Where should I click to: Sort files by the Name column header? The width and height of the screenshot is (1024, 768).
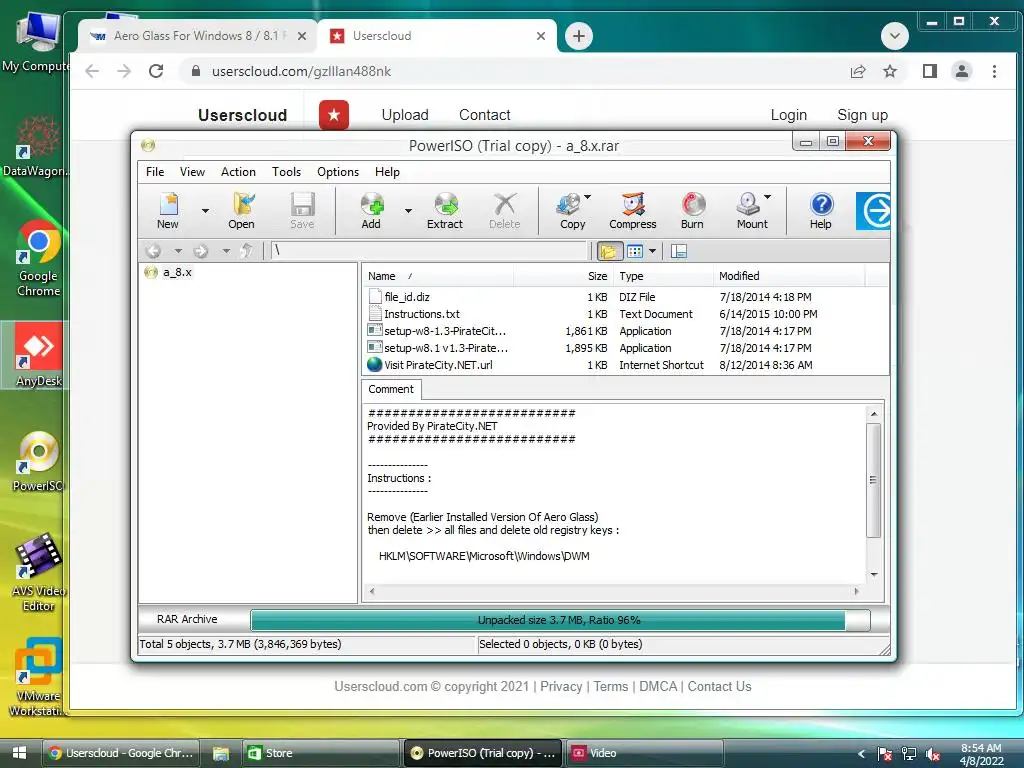point(438,276)
